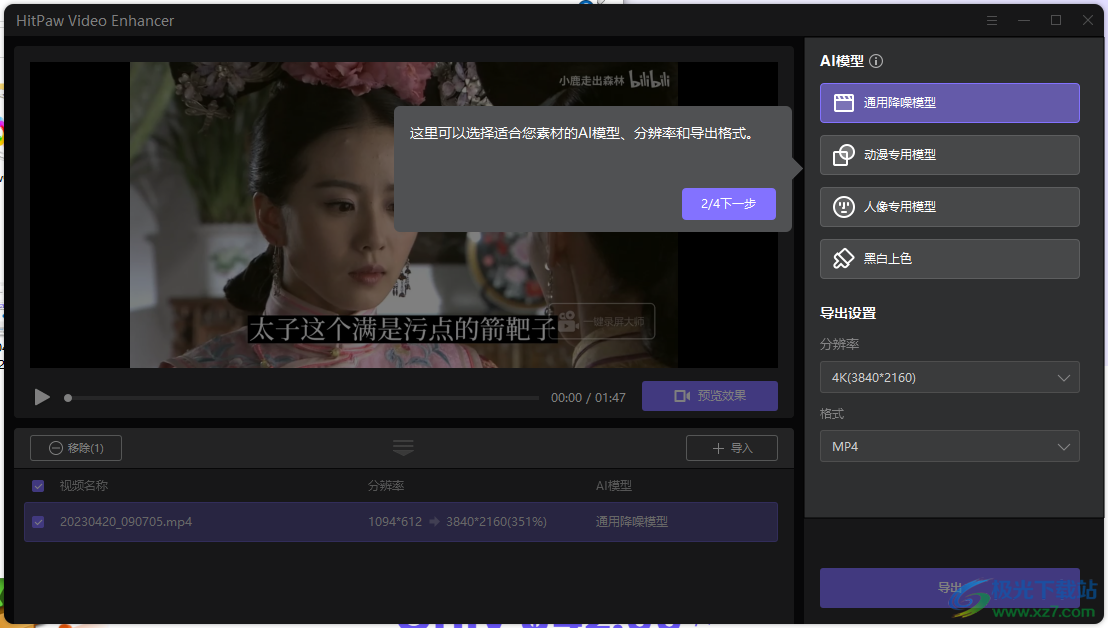Click the 视频名称 column header
Image resolution: width=1108 pixels, height=628 pixels.
tap(83, 486)
